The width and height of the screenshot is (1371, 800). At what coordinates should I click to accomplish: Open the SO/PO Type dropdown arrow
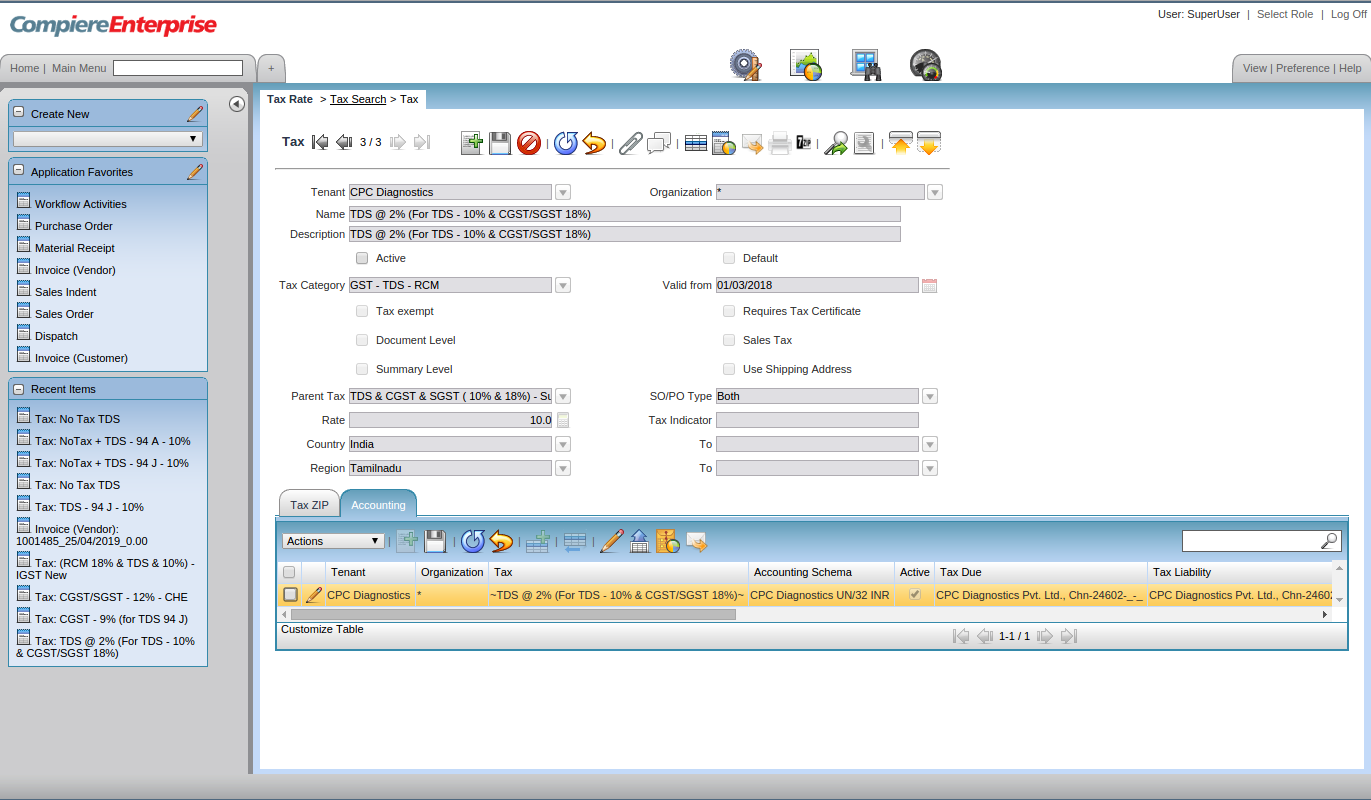[930, 396]
